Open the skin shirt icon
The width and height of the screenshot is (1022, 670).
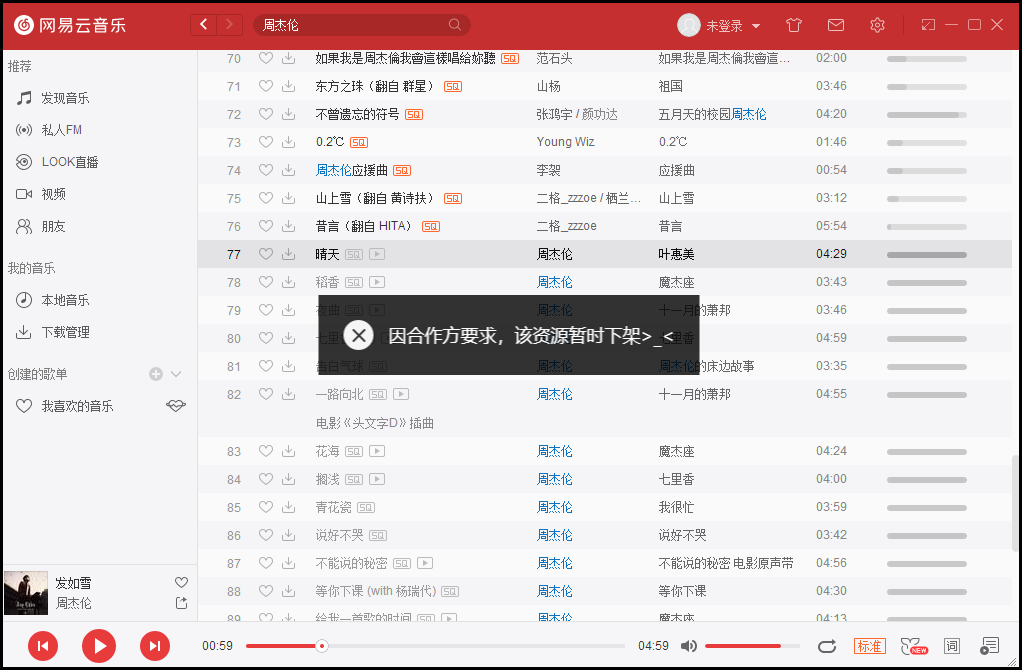793,25
